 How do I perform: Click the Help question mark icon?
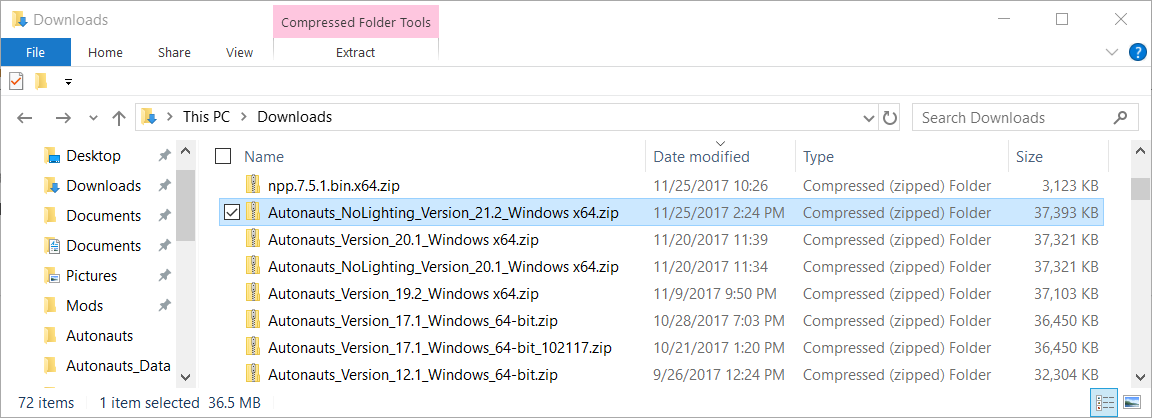coord(1137,52)
